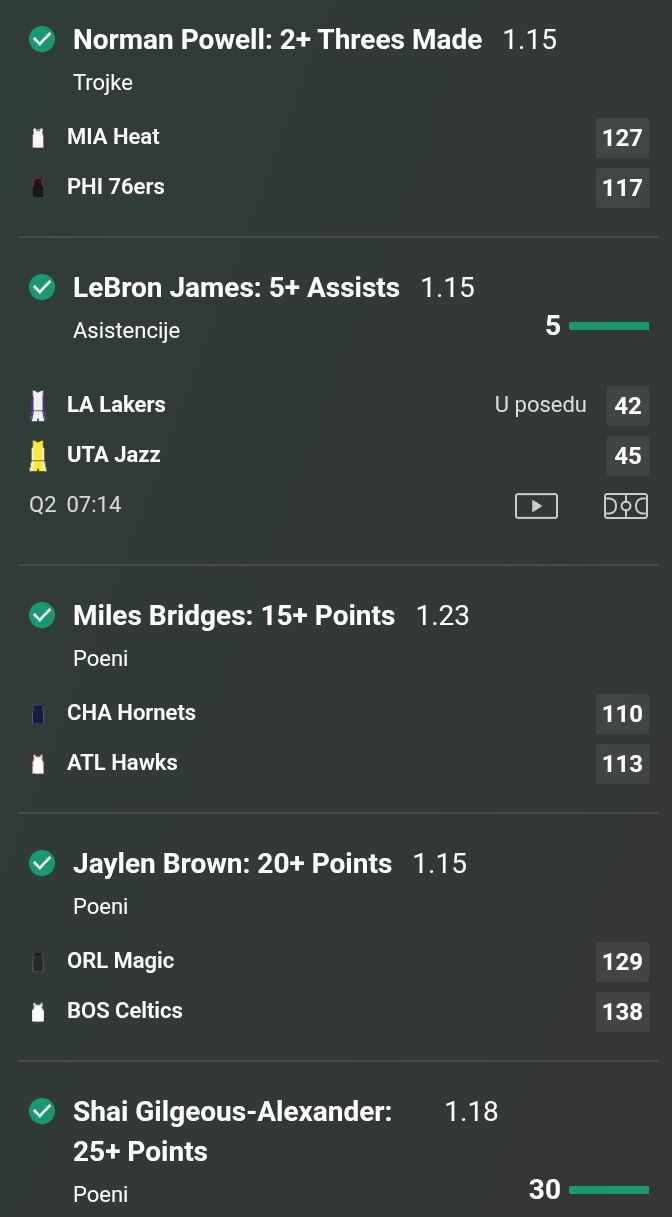
Task: Open Shai Gilgeous-Alexander 25+ Points selection
Action: click(x=232, y=1131)
